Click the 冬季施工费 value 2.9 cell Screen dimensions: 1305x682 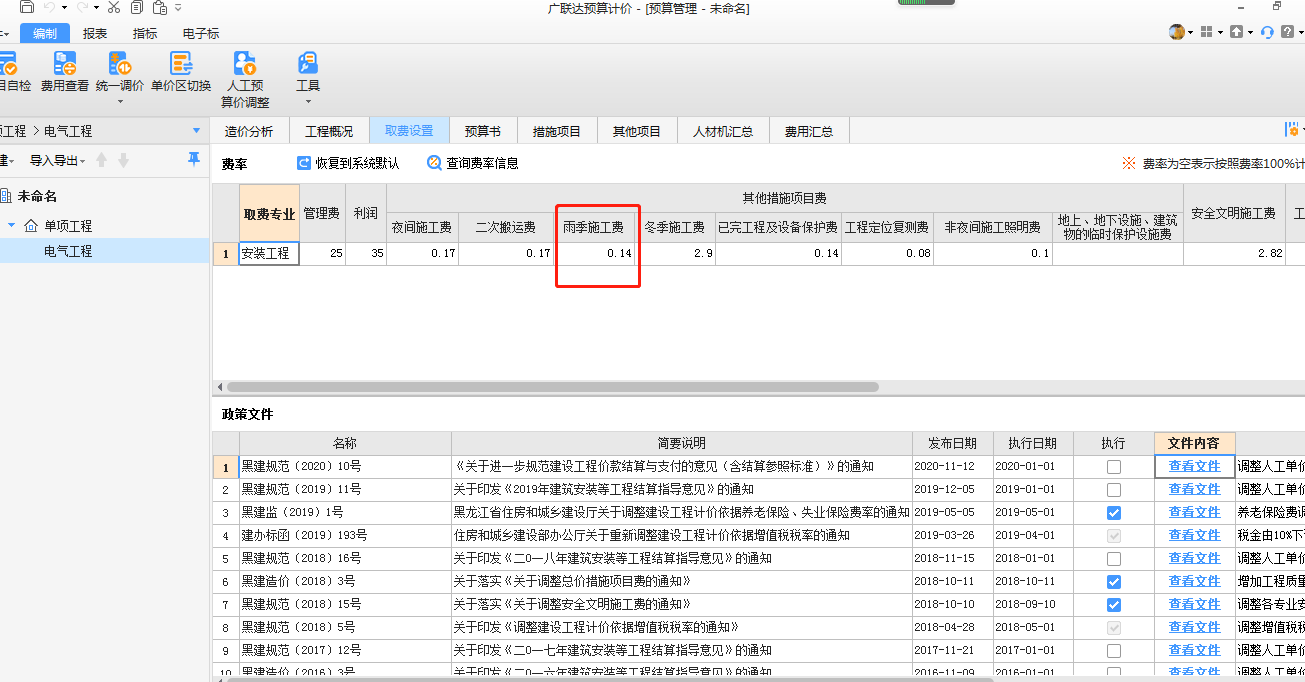677,254
